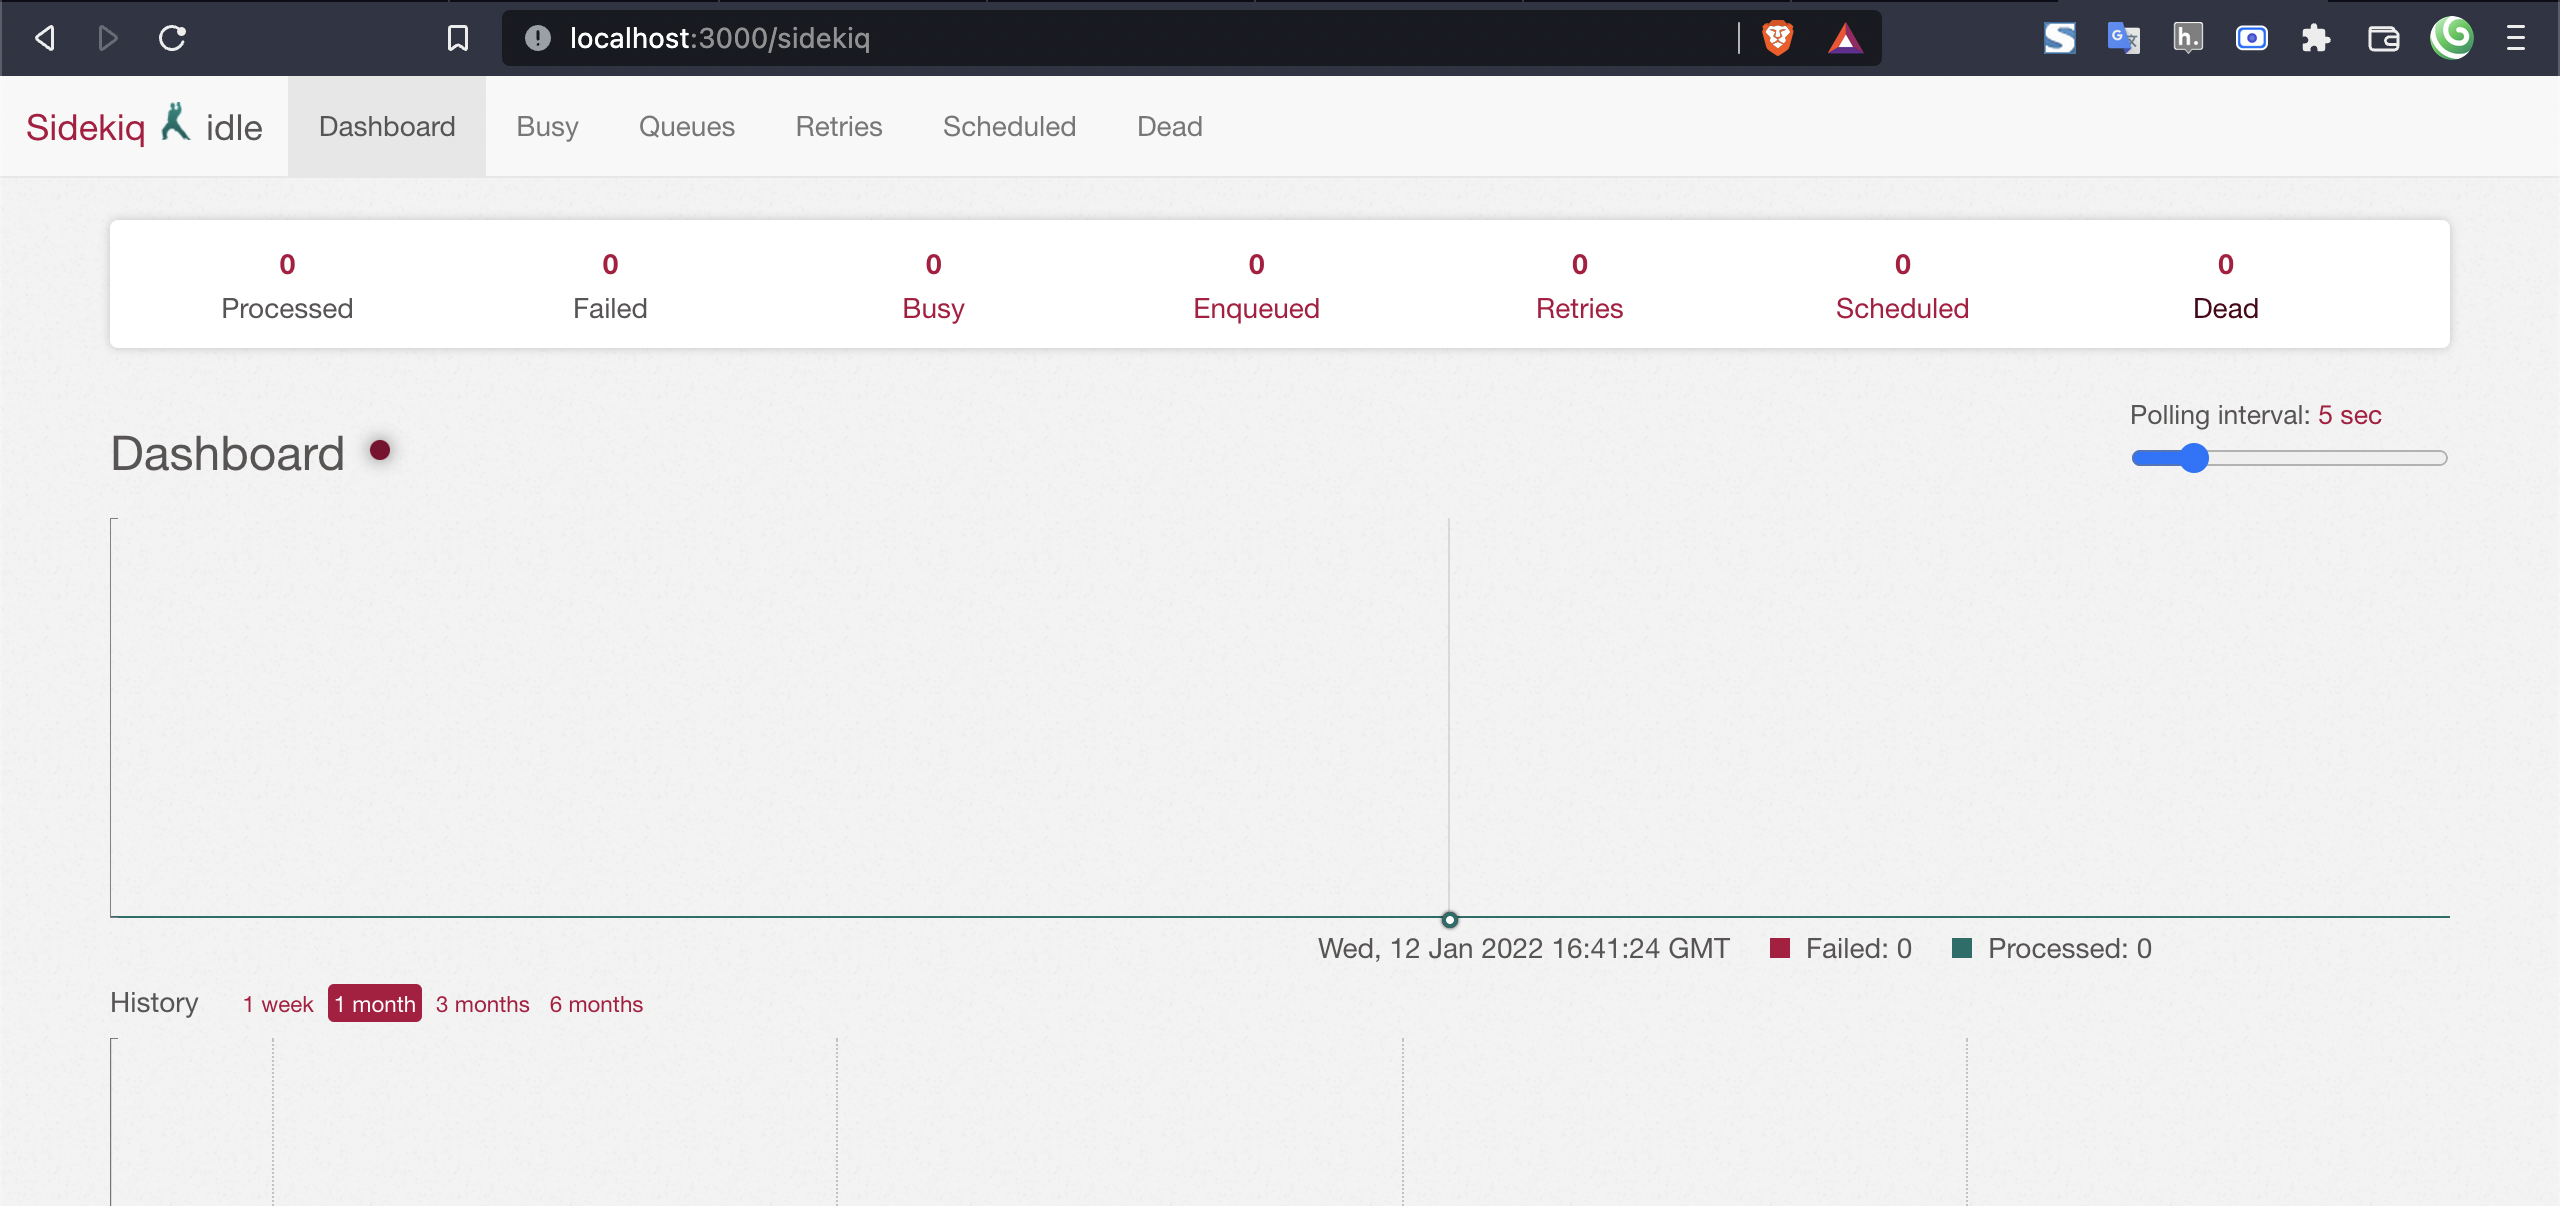Open the Brave Wallet icon
The height and width of the screenshot is (1206, 2560).
(2384, 38)
